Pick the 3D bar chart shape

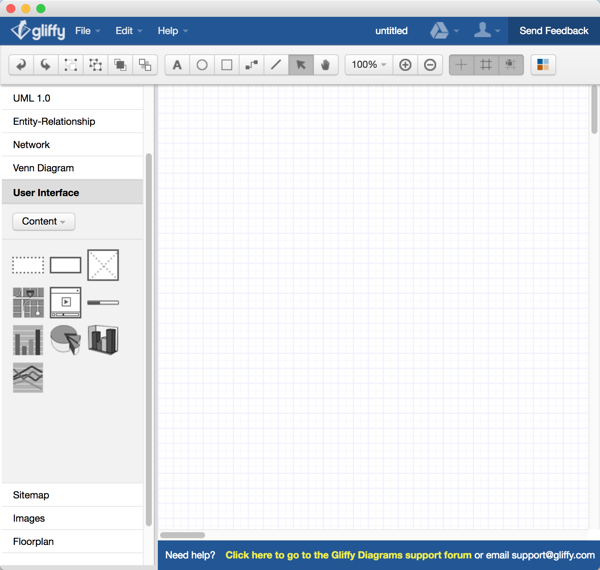[x=103, y=340]
